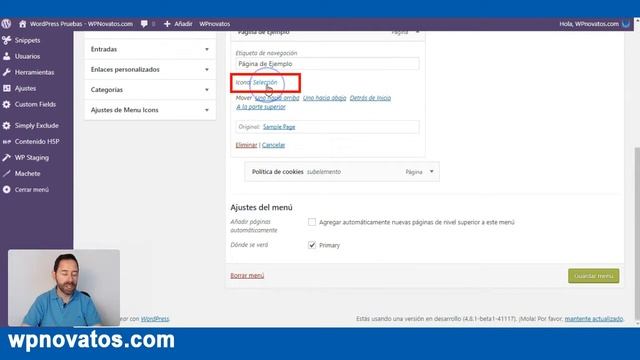Click the Selección icon link

[x=265, y=82]
